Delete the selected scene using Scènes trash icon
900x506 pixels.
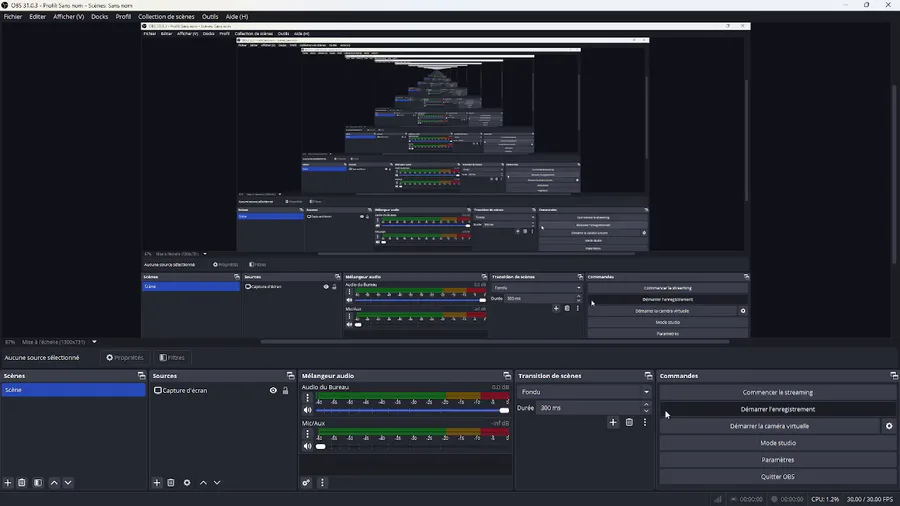point(22,482)
